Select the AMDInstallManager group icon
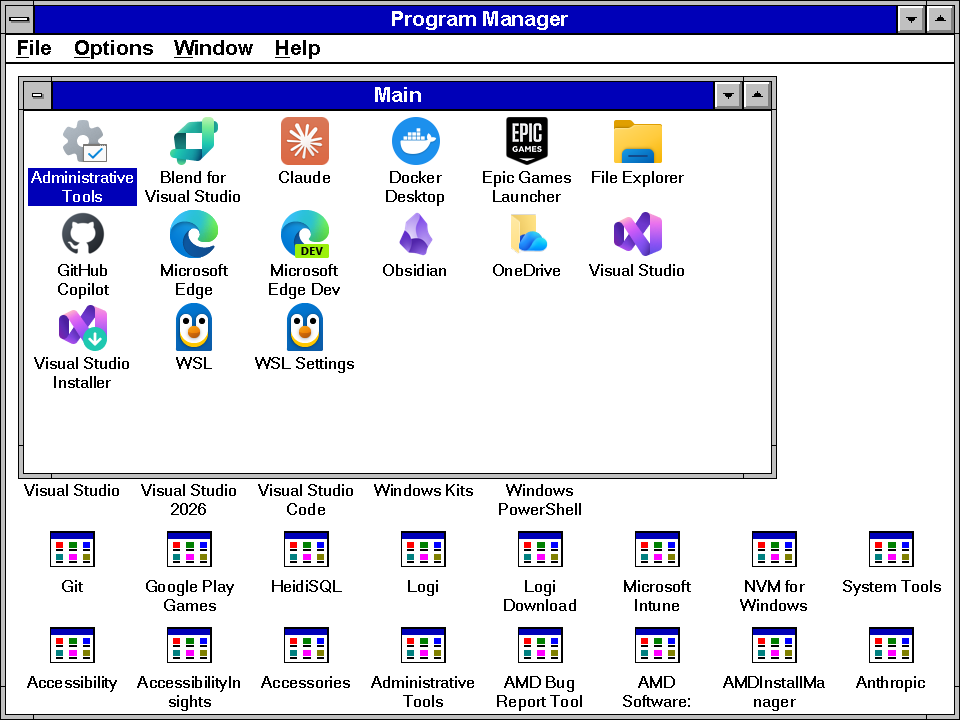This screenshot has width=960, height=720. (x=774, y=645)
